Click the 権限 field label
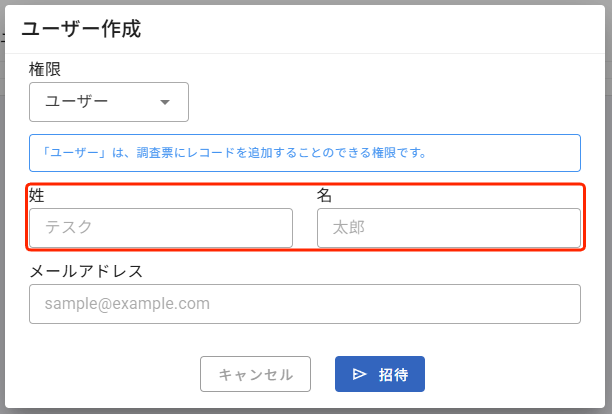This screenshot has height=414, width=612. coord(46,69)
